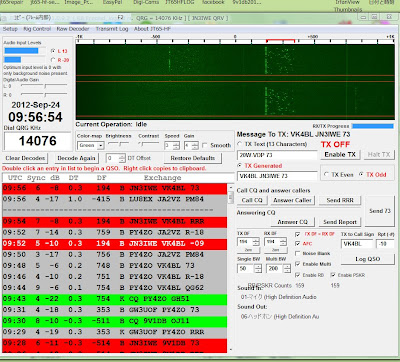Select the TX Text message option
The height and width of the screenshot is (362, 400).
(x=240, y=144)
